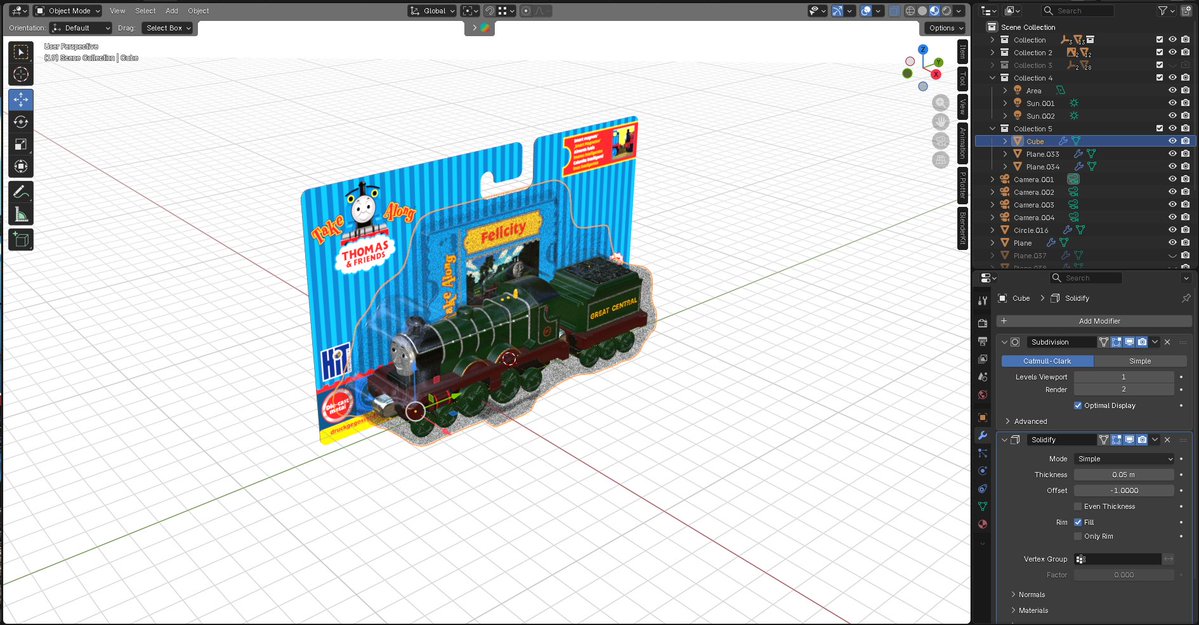
Task: Open the Drag Select Box dropdown
Action: pyautogui.click(x=167, y=28)
